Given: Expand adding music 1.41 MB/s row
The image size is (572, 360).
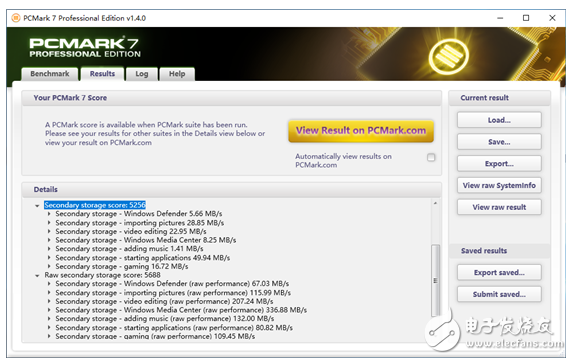Looking at the screenshot, I should point(49,249).
